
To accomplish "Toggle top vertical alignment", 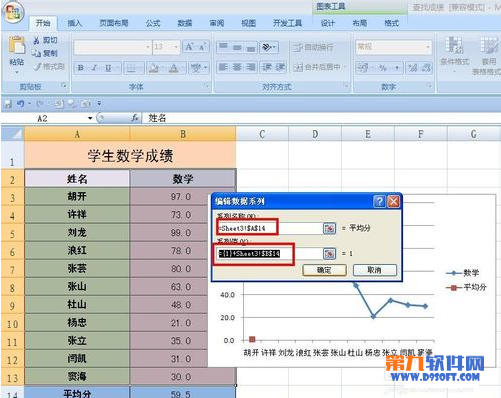I will [x=223, y=47].
